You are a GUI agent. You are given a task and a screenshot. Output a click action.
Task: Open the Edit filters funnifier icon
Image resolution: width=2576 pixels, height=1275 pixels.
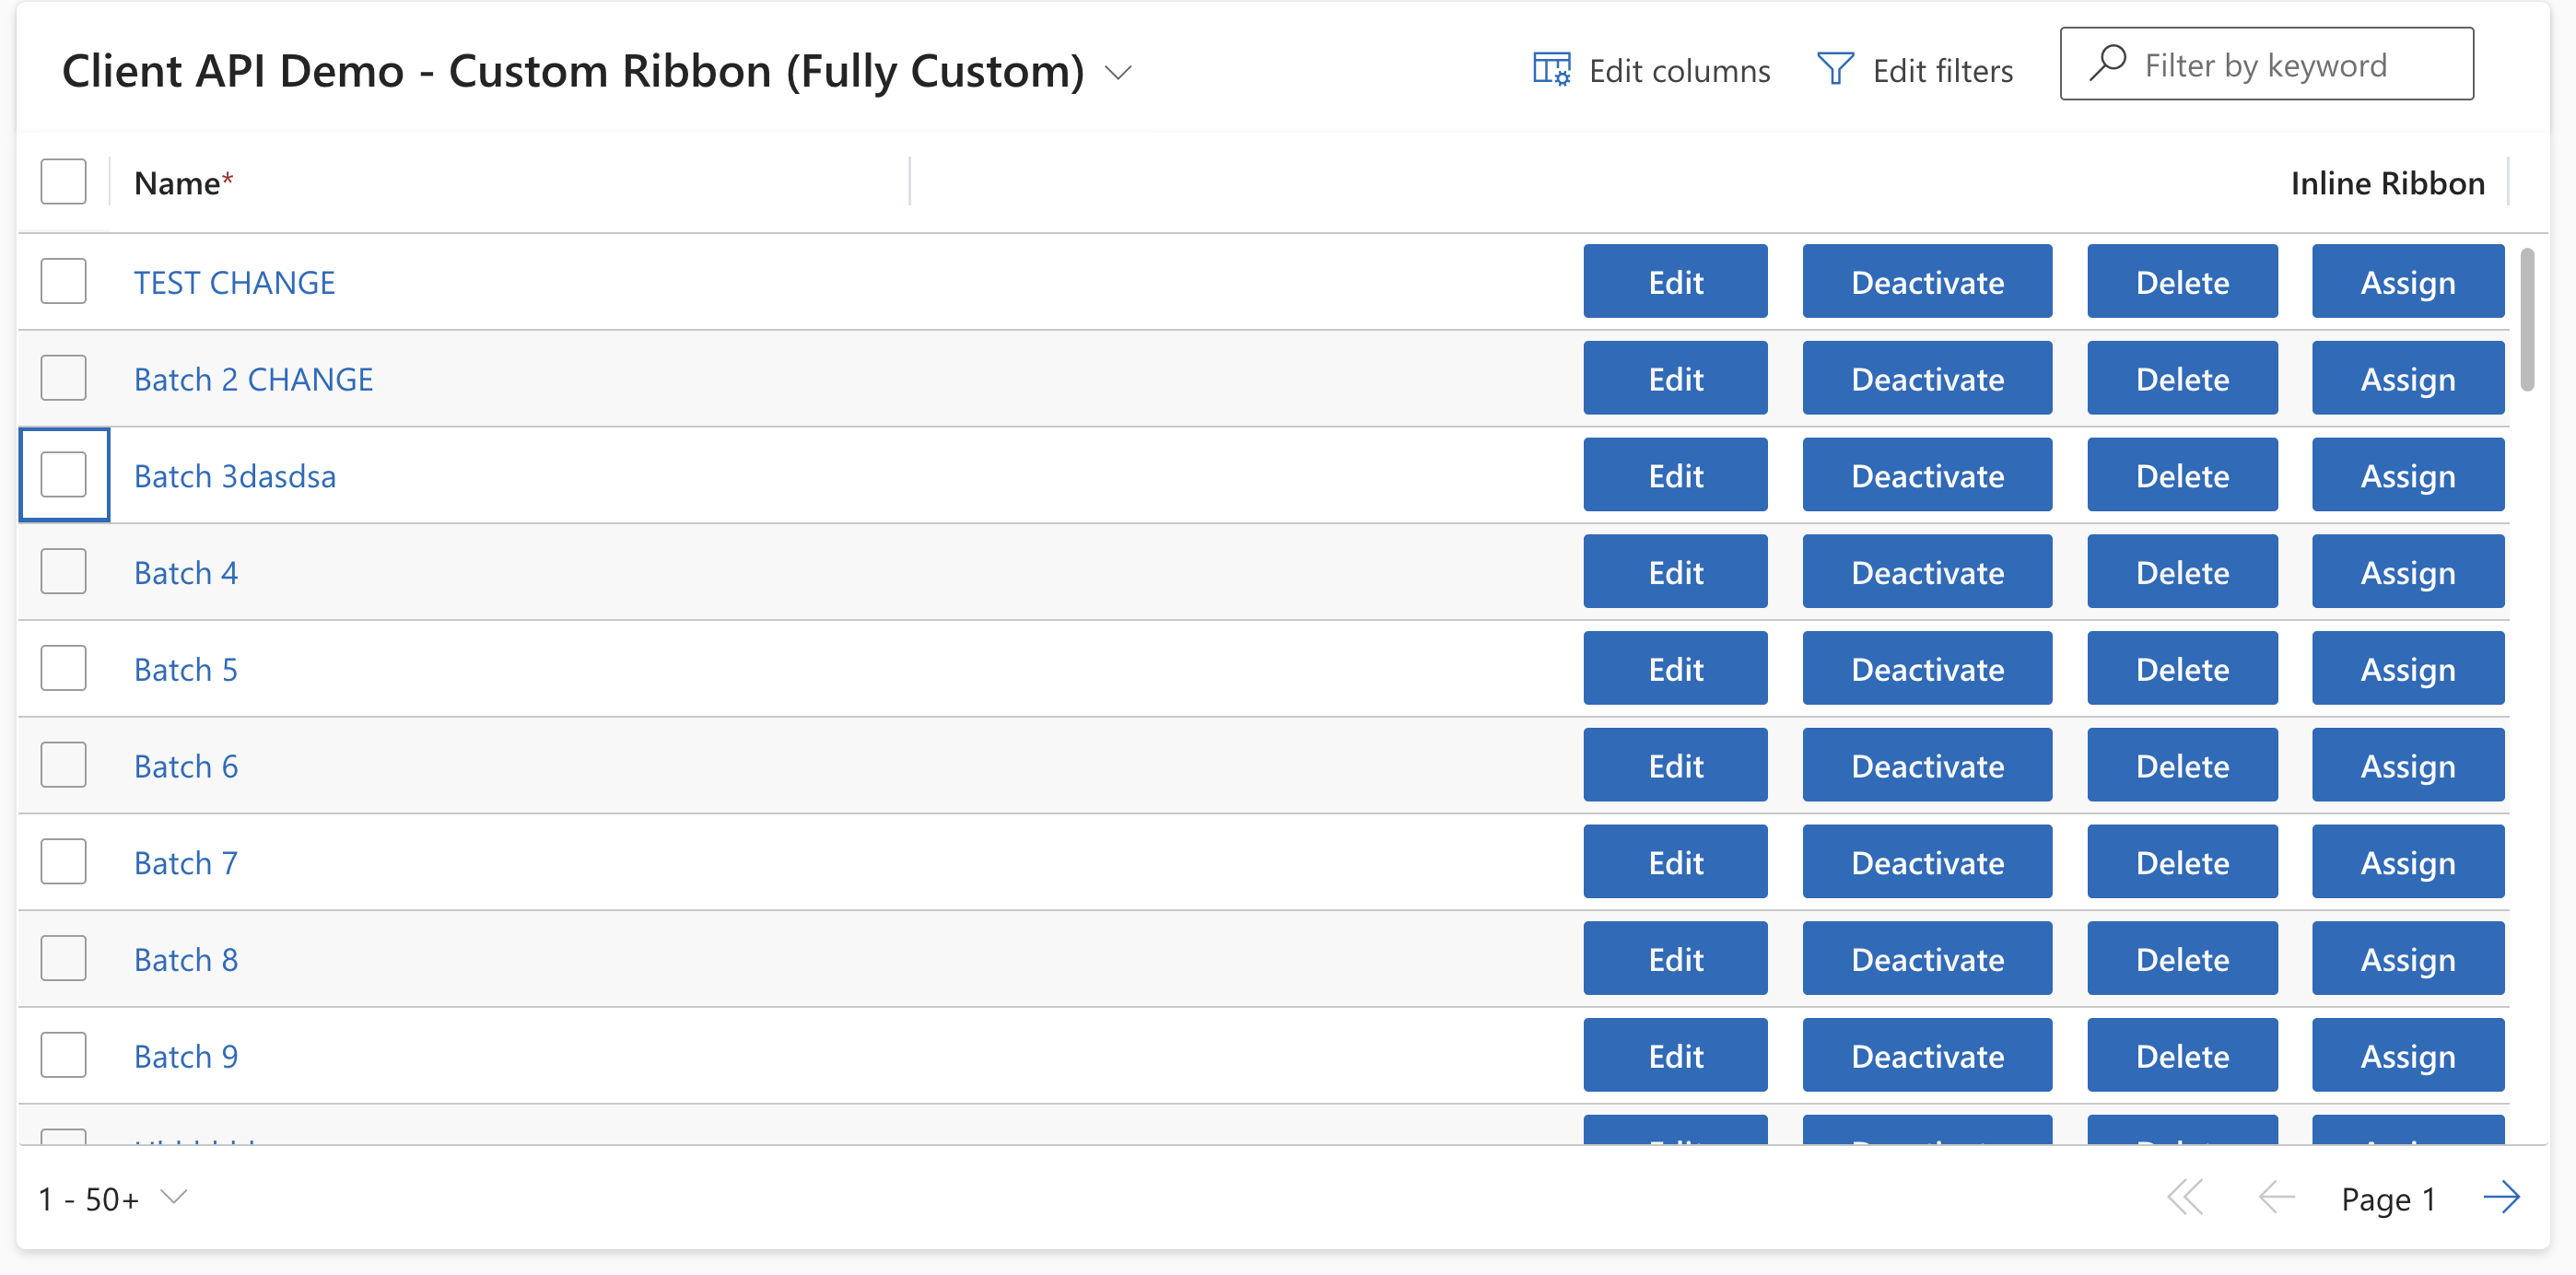(x=1836, y=68)
